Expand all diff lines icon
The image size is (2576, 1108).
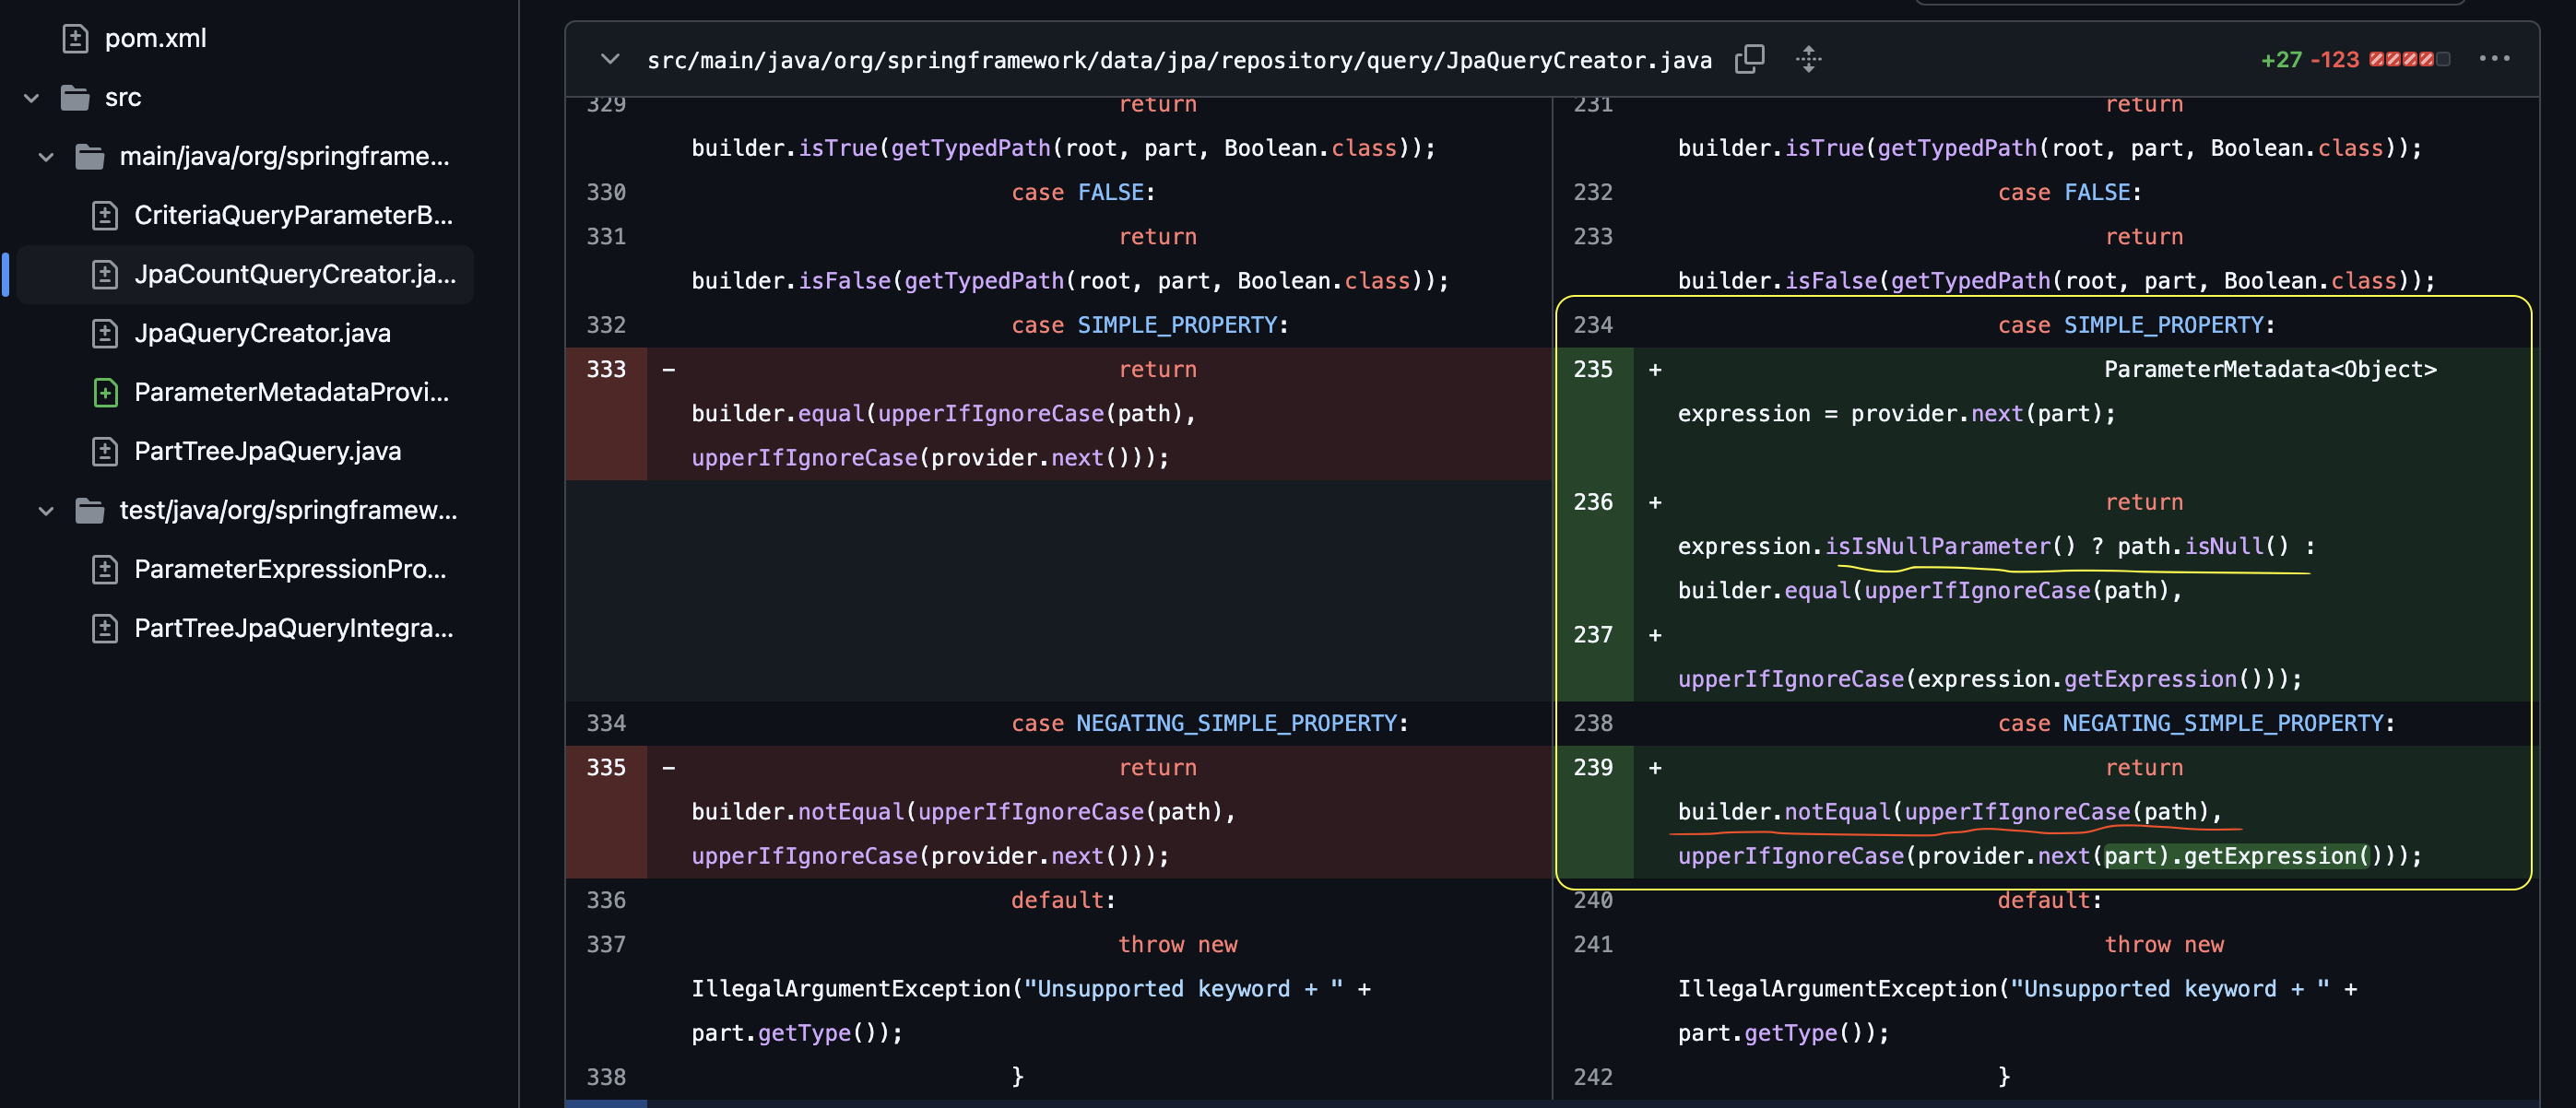point(1808,59)
